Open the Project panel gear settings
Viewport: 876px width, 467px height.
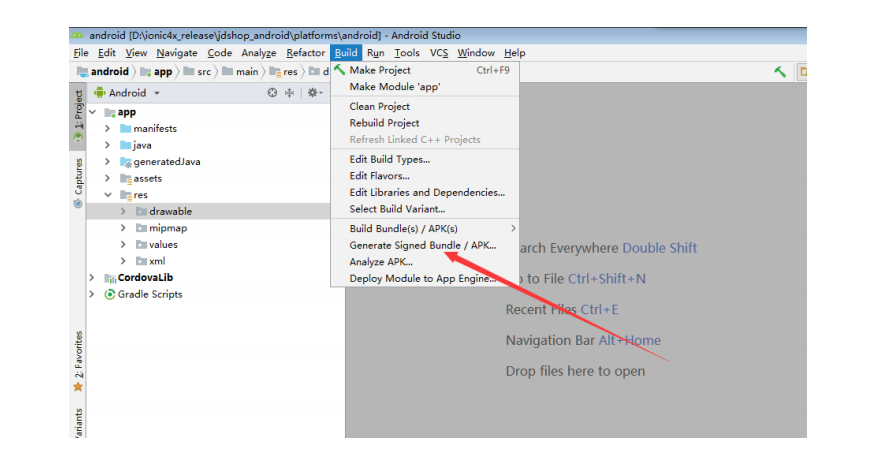coord(312,93)
